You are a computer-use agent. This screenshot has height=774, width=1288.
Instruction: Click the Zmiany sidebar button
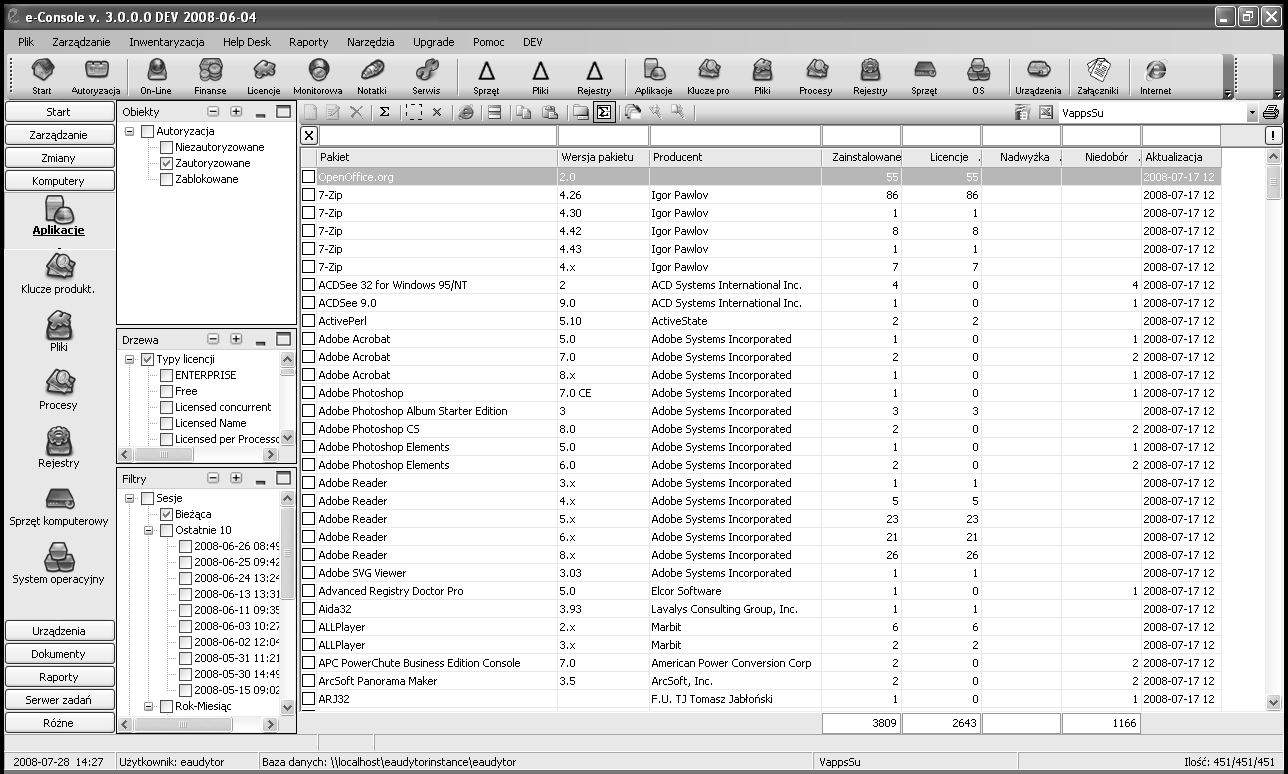[x=59, y=158]
